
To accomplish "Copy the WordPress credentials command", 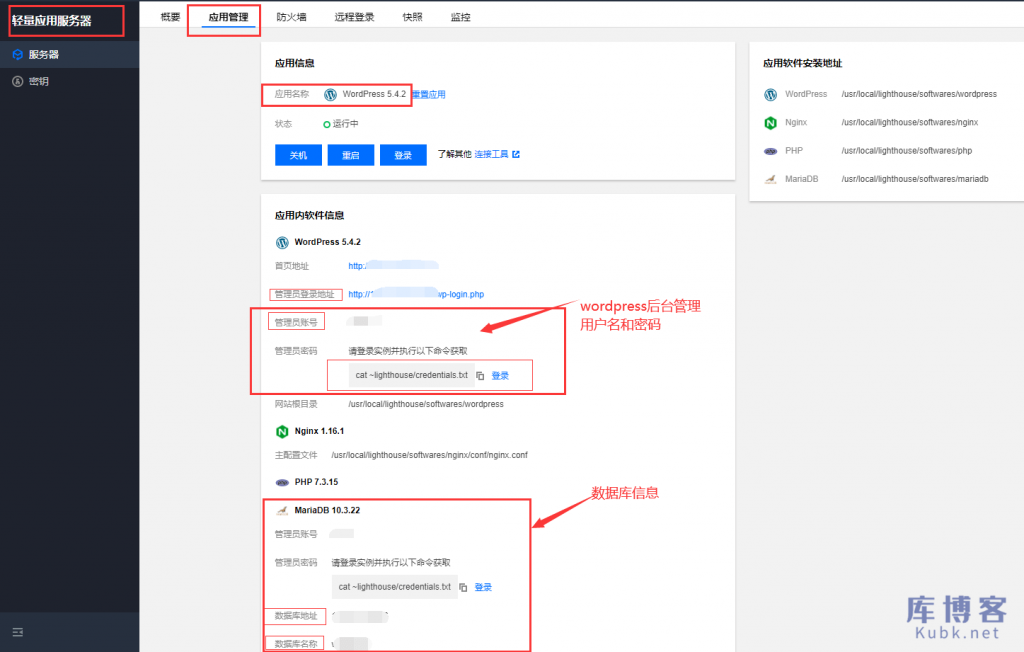I will coord(480,376).
